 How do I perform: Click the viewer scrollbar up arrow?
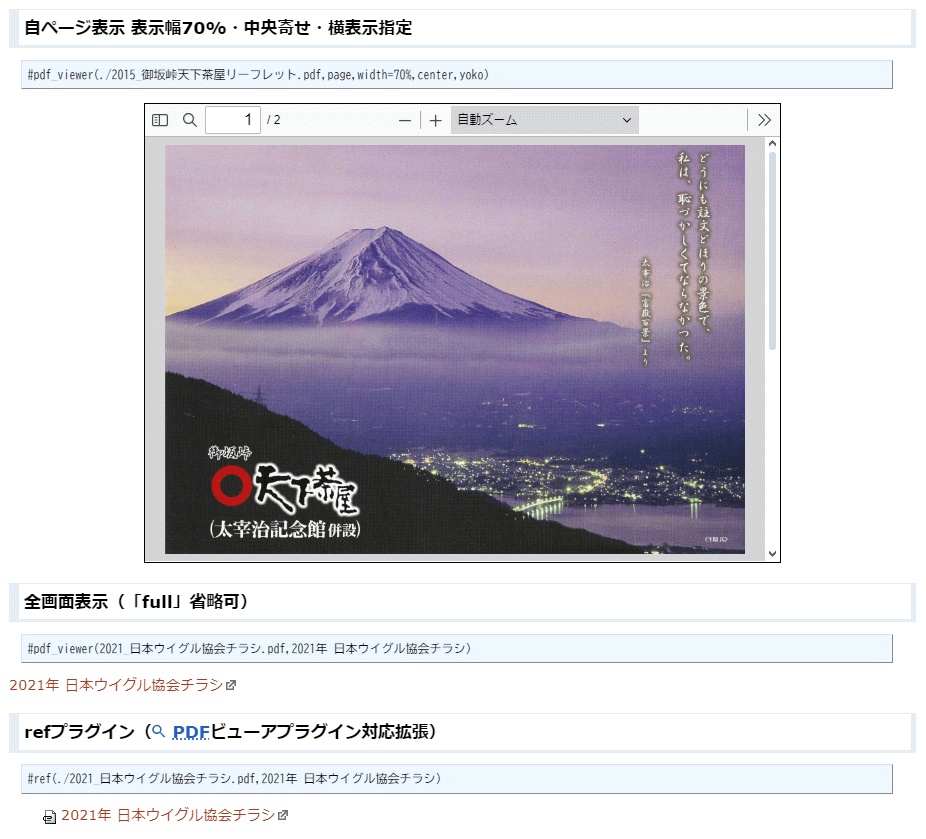772,145
